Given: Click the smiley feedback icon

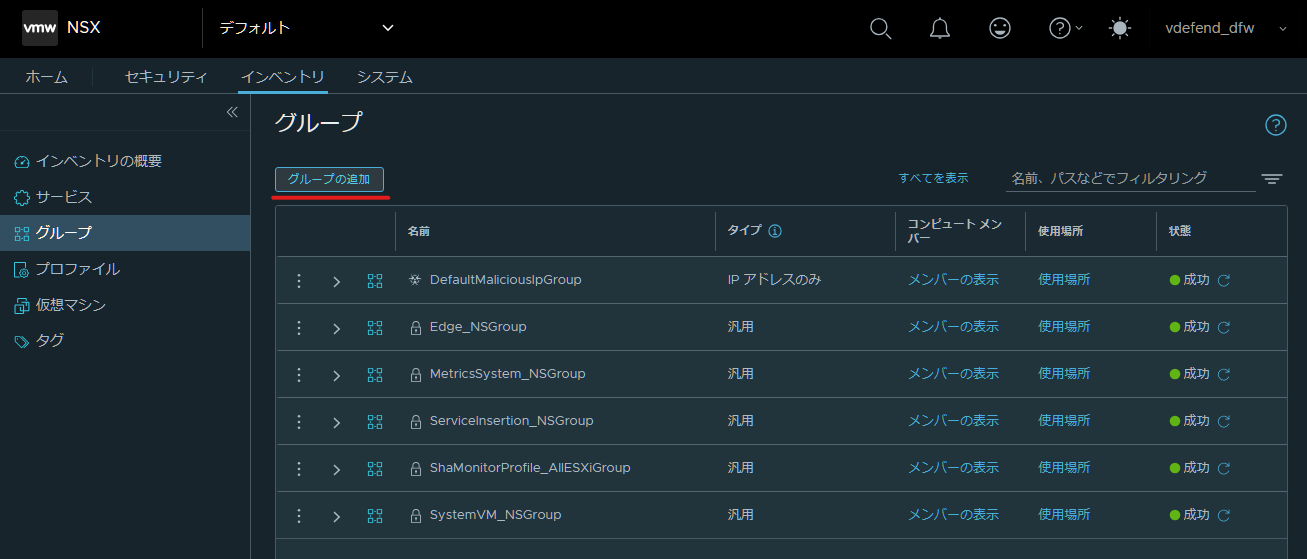Looking at the screenshot, I should click(1000, 29).
